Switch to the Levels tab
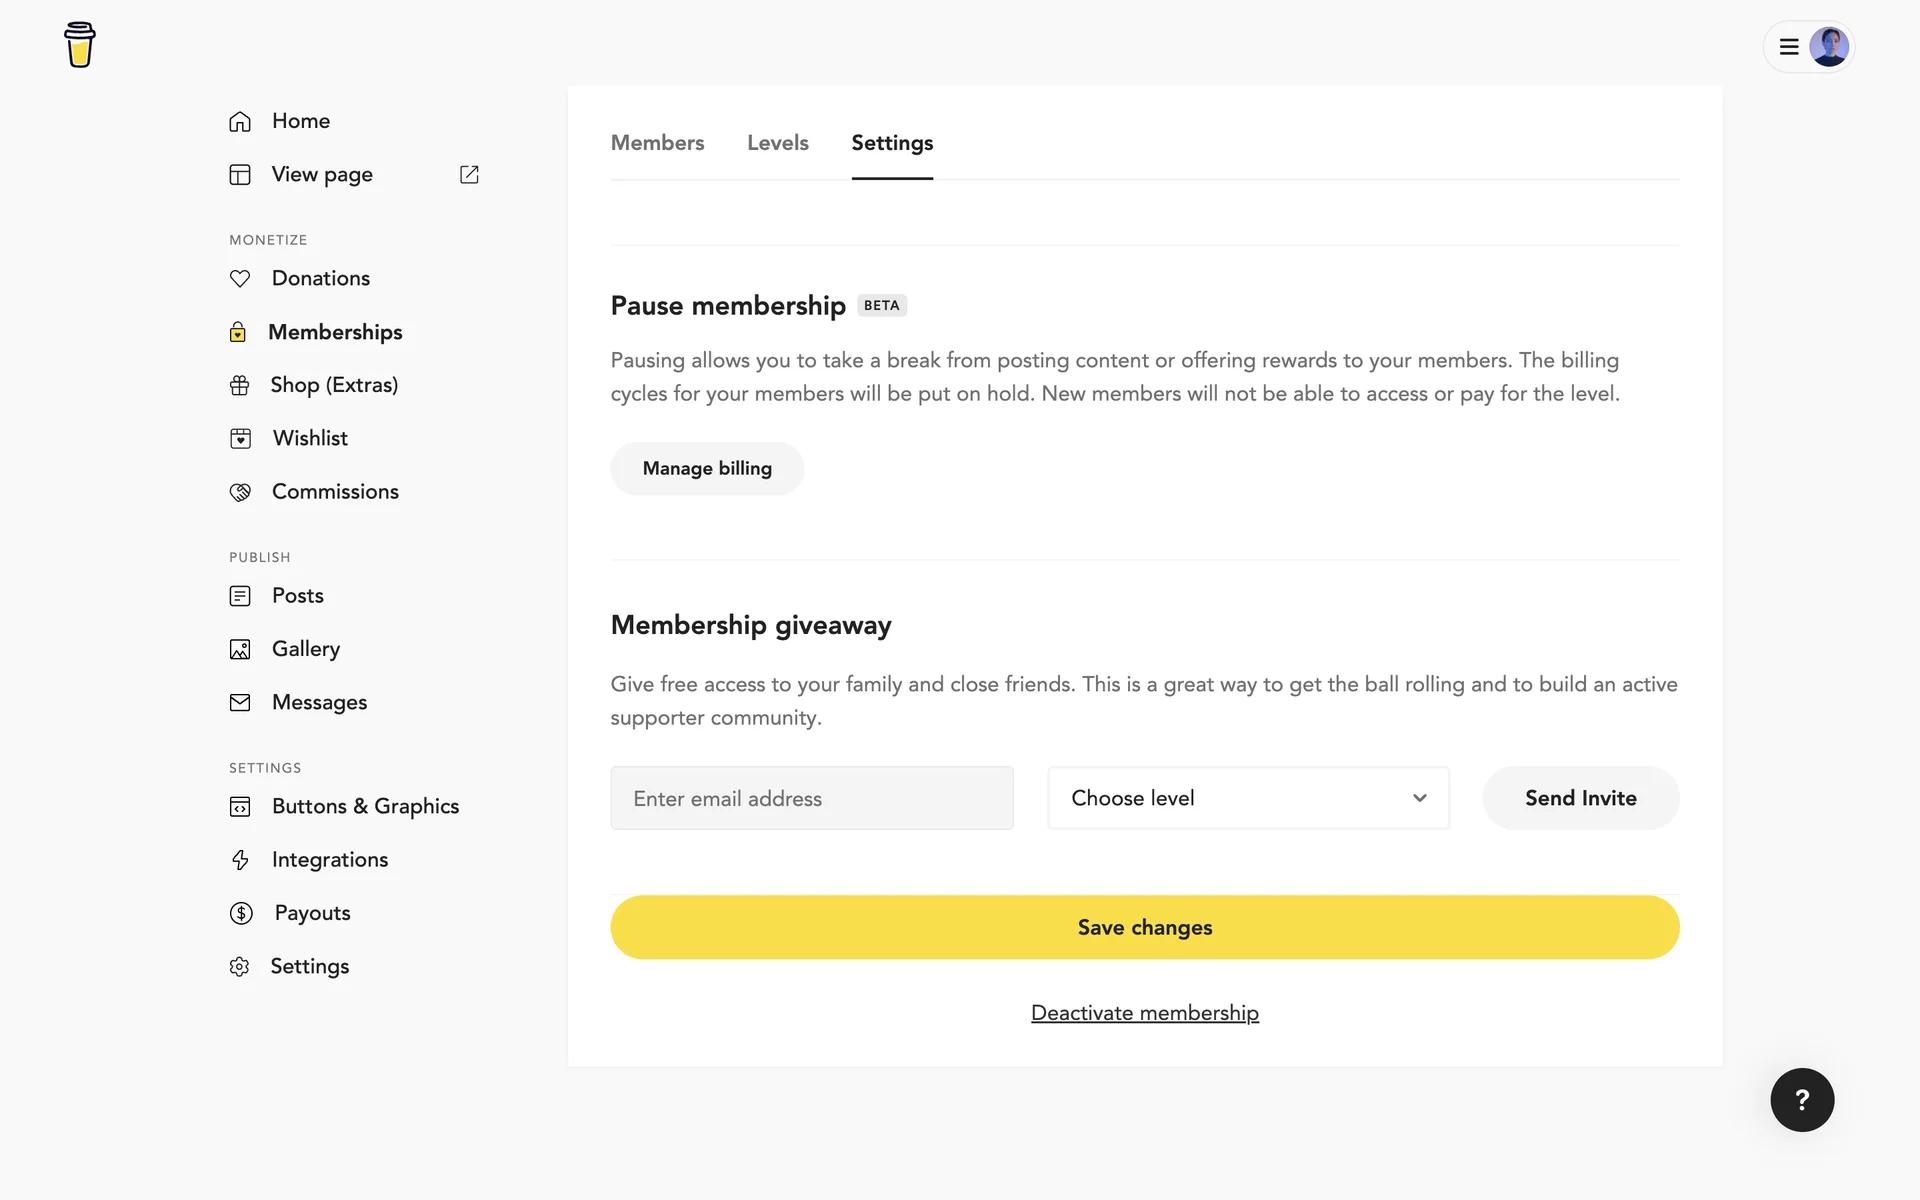This screenshot has width=1920, height=1200. 777,143
